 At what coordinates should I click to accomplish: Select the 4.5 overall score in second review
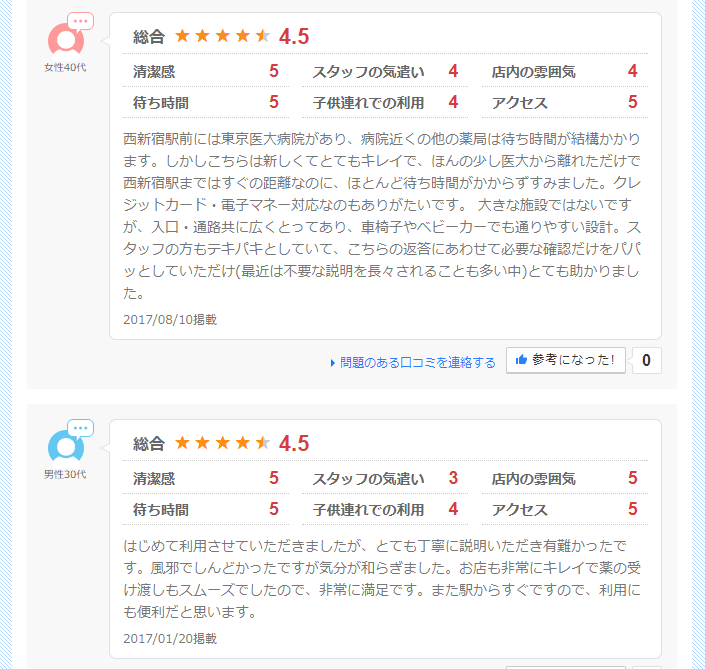coord(294,443)
